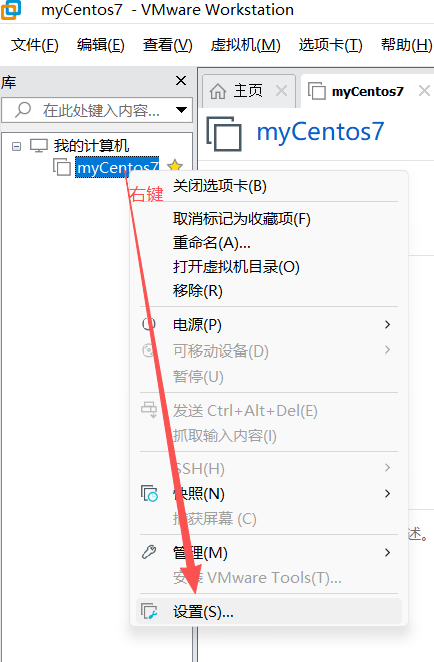Click the VMware Workstation logo icon

[10, 9]
